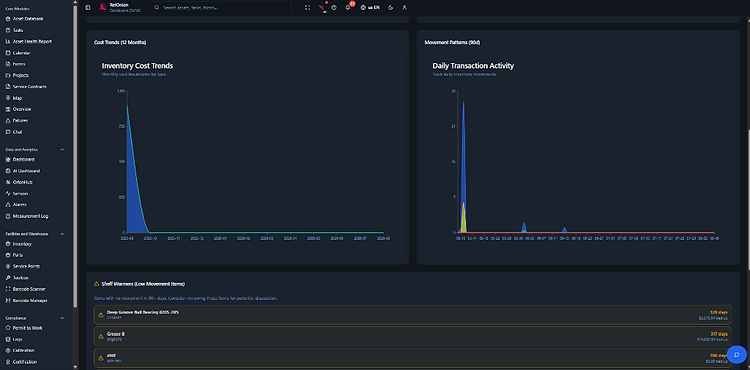
Task: Click the RelOnion logo
Action: coord(102,7)
